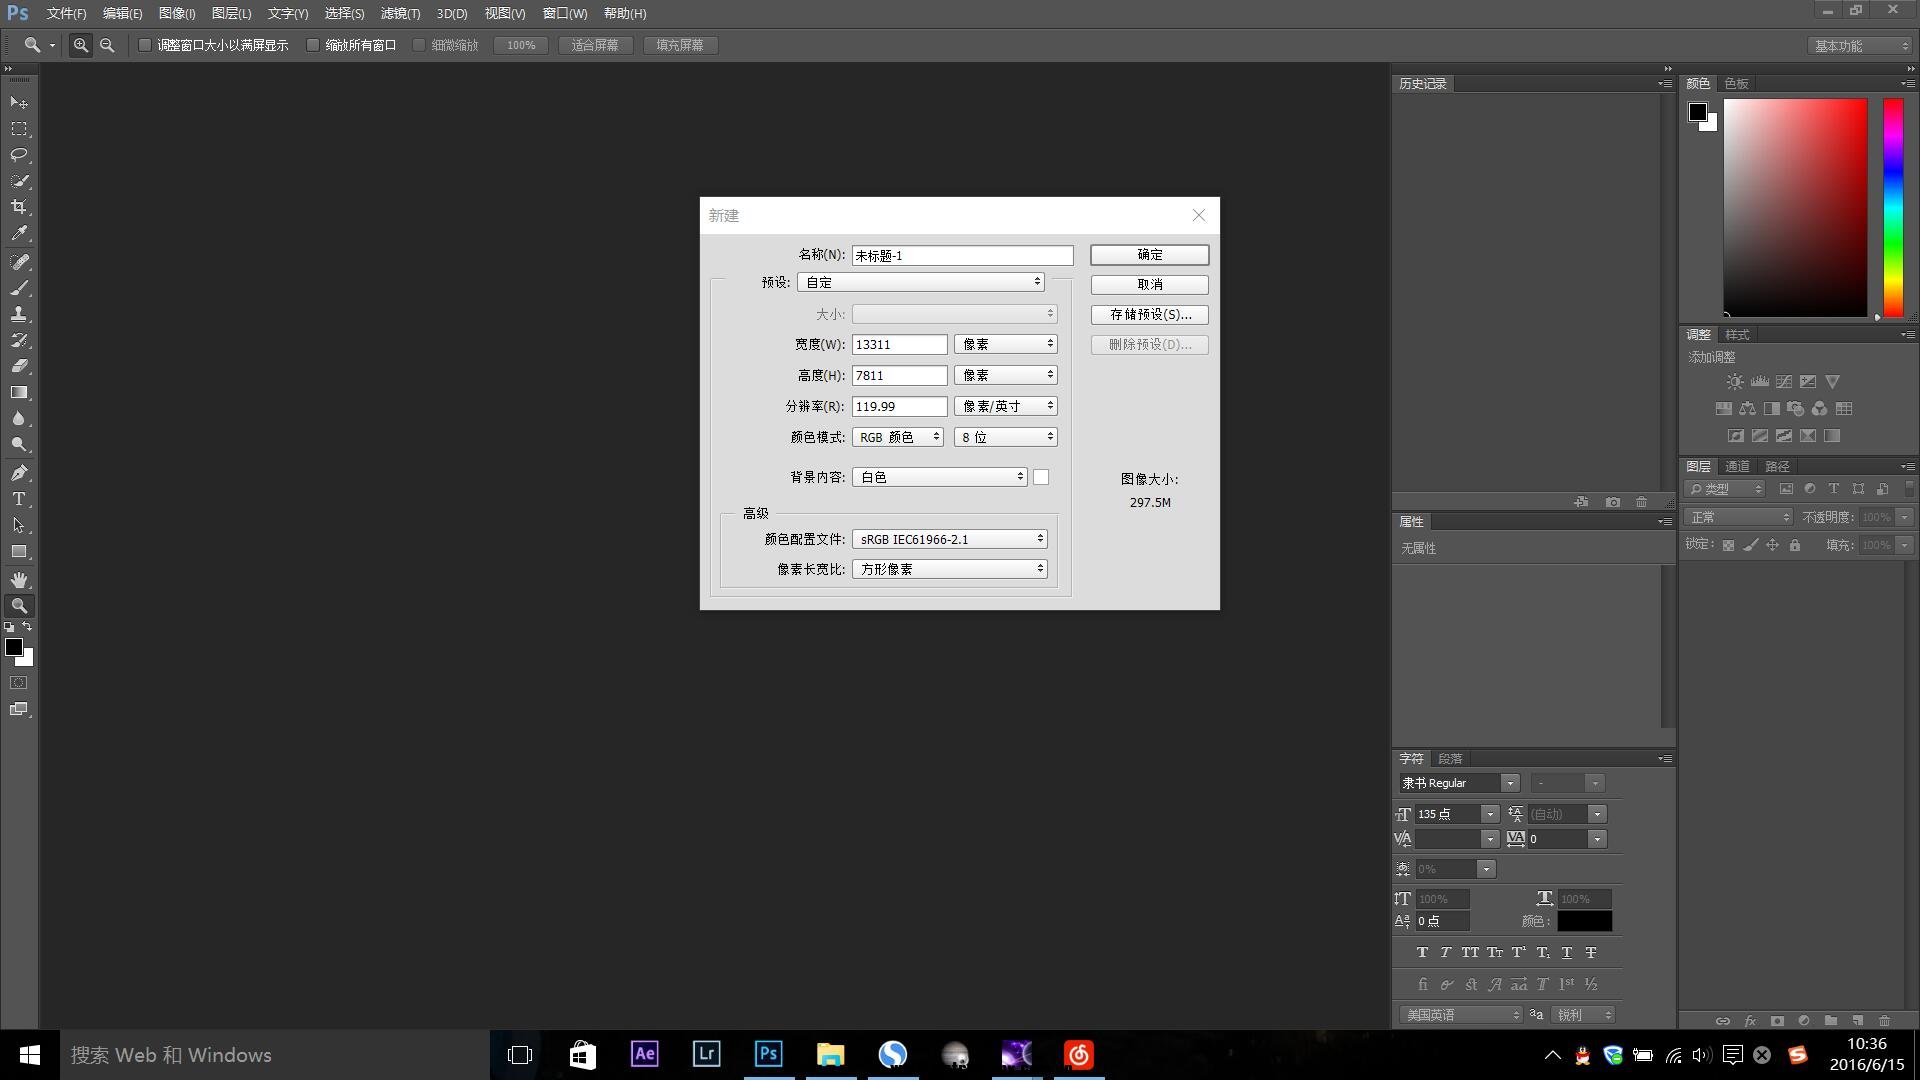Open width units dropdown
Viewport: 1920px width, 1080px height.
click(x=1006, y=344)
